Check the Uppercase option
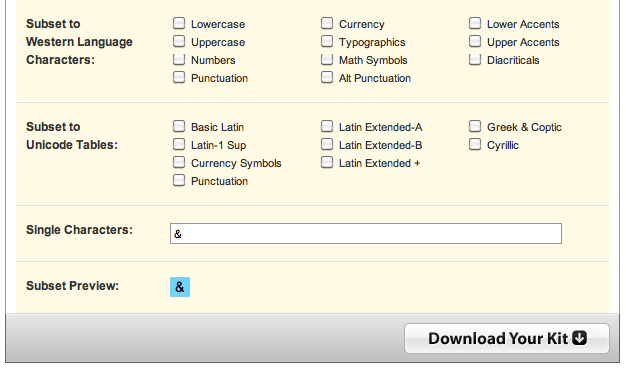This screenshot has height=370, width=626. [179, 41]
